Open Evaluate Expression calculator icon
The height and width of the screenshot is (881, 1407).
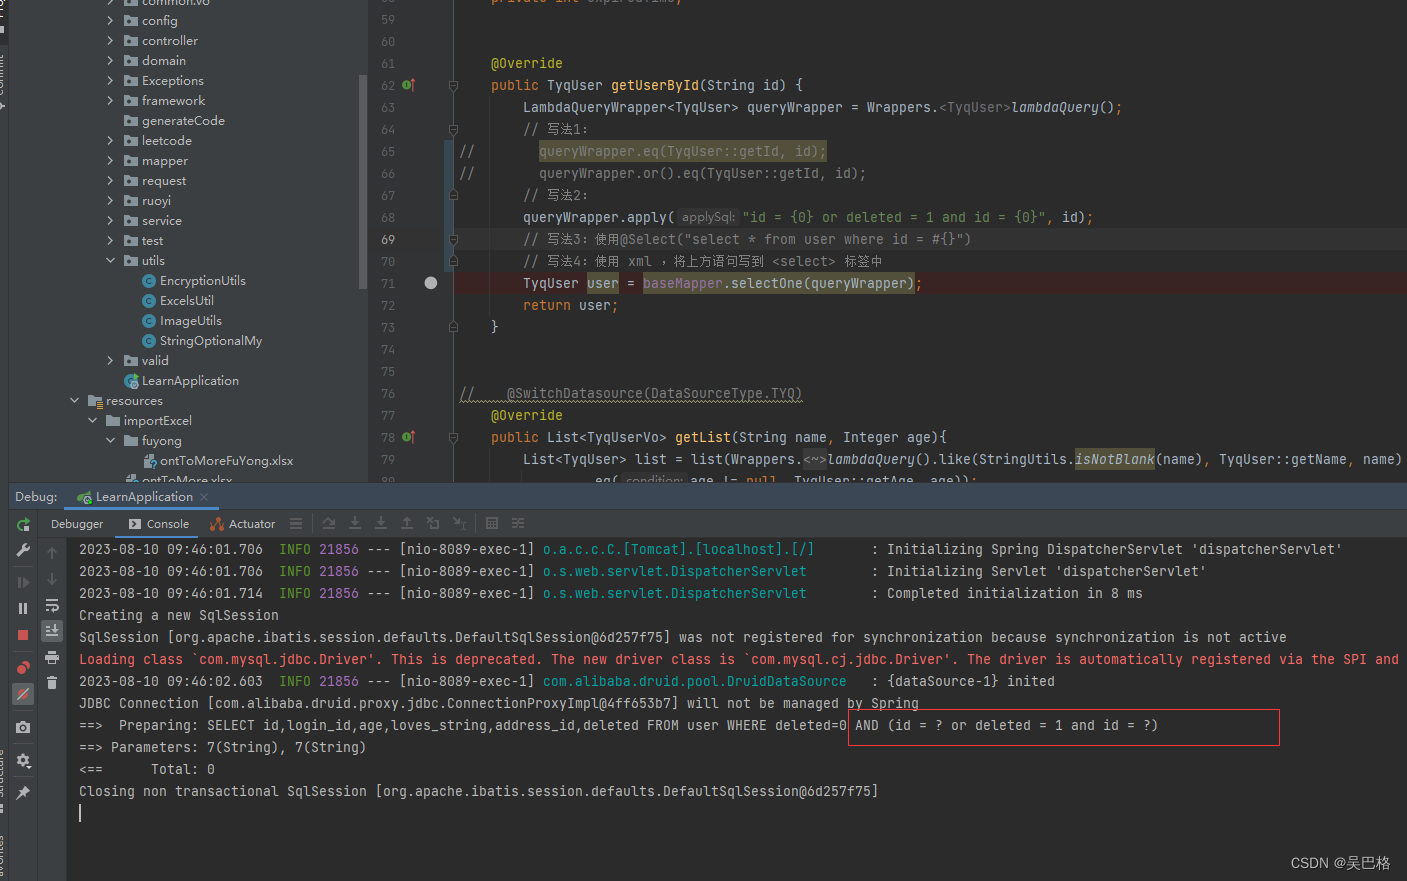(492, 523)
